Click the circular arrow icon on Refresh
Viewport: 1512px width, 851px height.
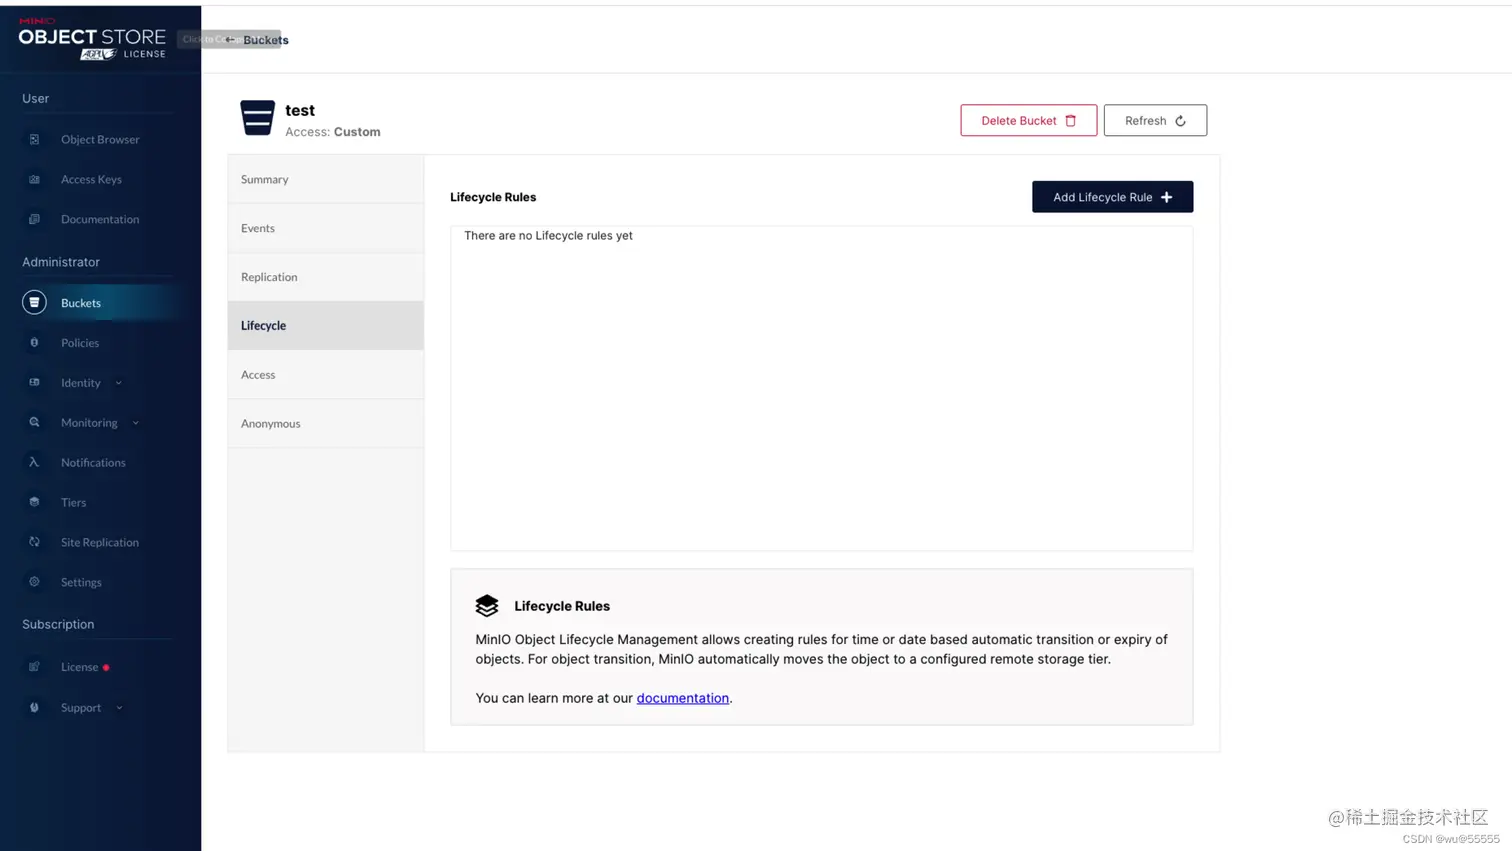pos(1180,121)
